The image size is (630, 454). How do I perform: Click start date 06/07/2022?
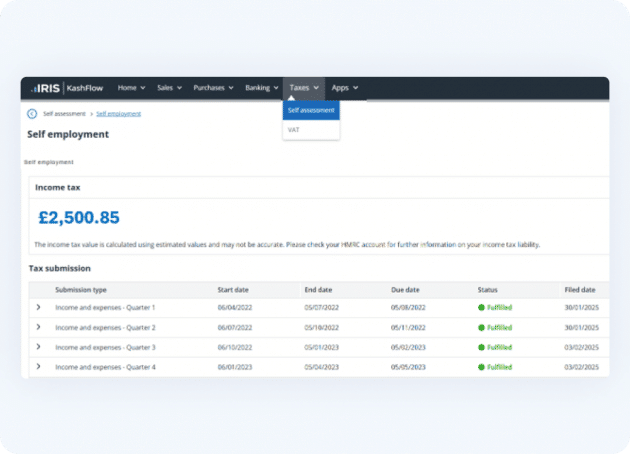[x=235, y=327]
